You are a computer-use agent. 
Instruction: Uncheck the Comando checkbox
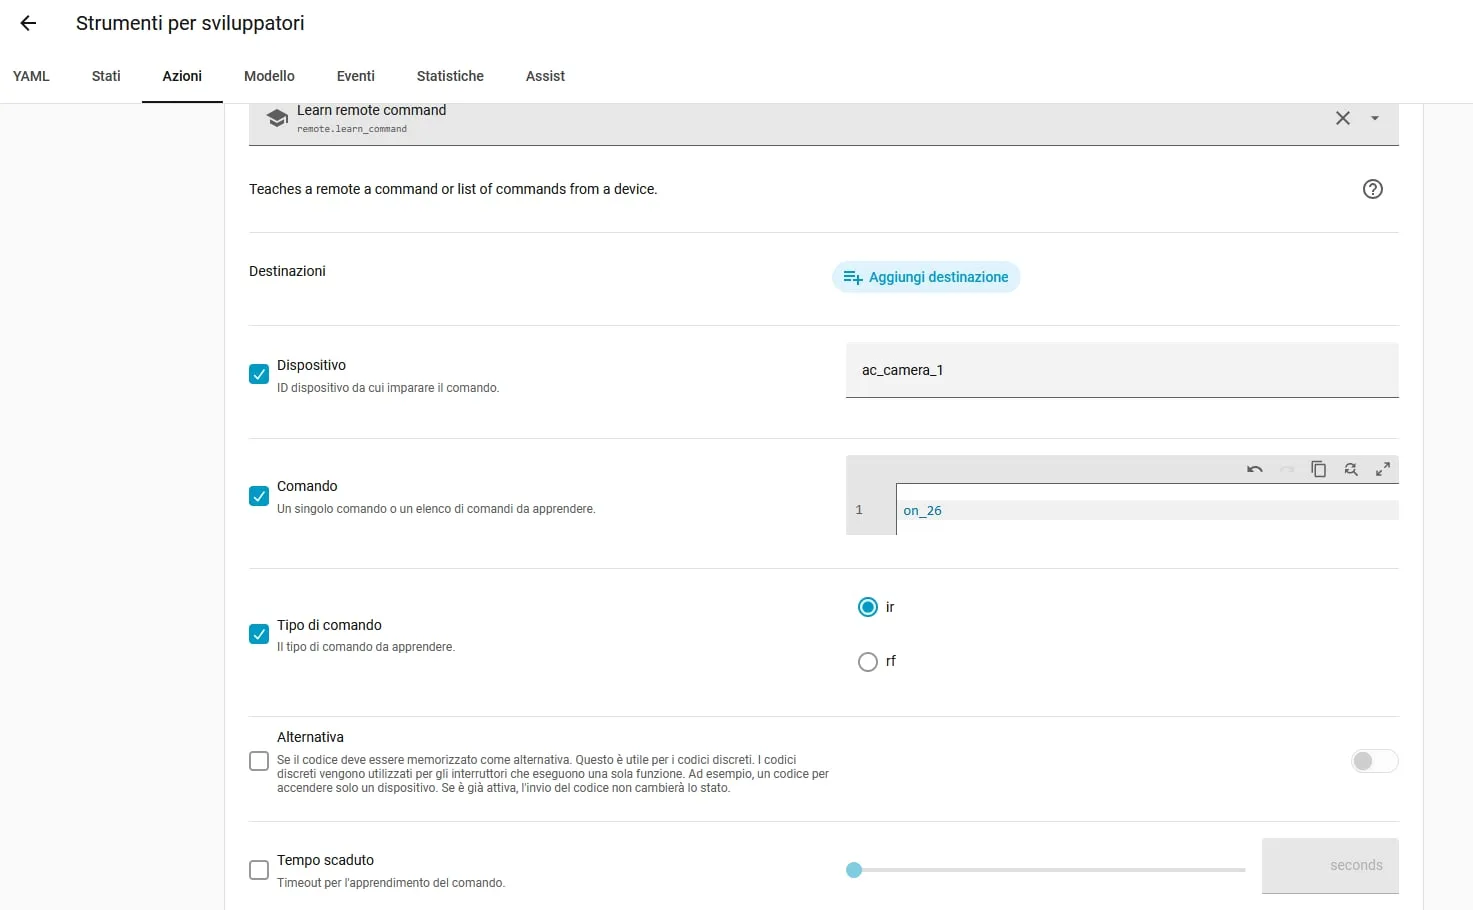coord(259,496)
